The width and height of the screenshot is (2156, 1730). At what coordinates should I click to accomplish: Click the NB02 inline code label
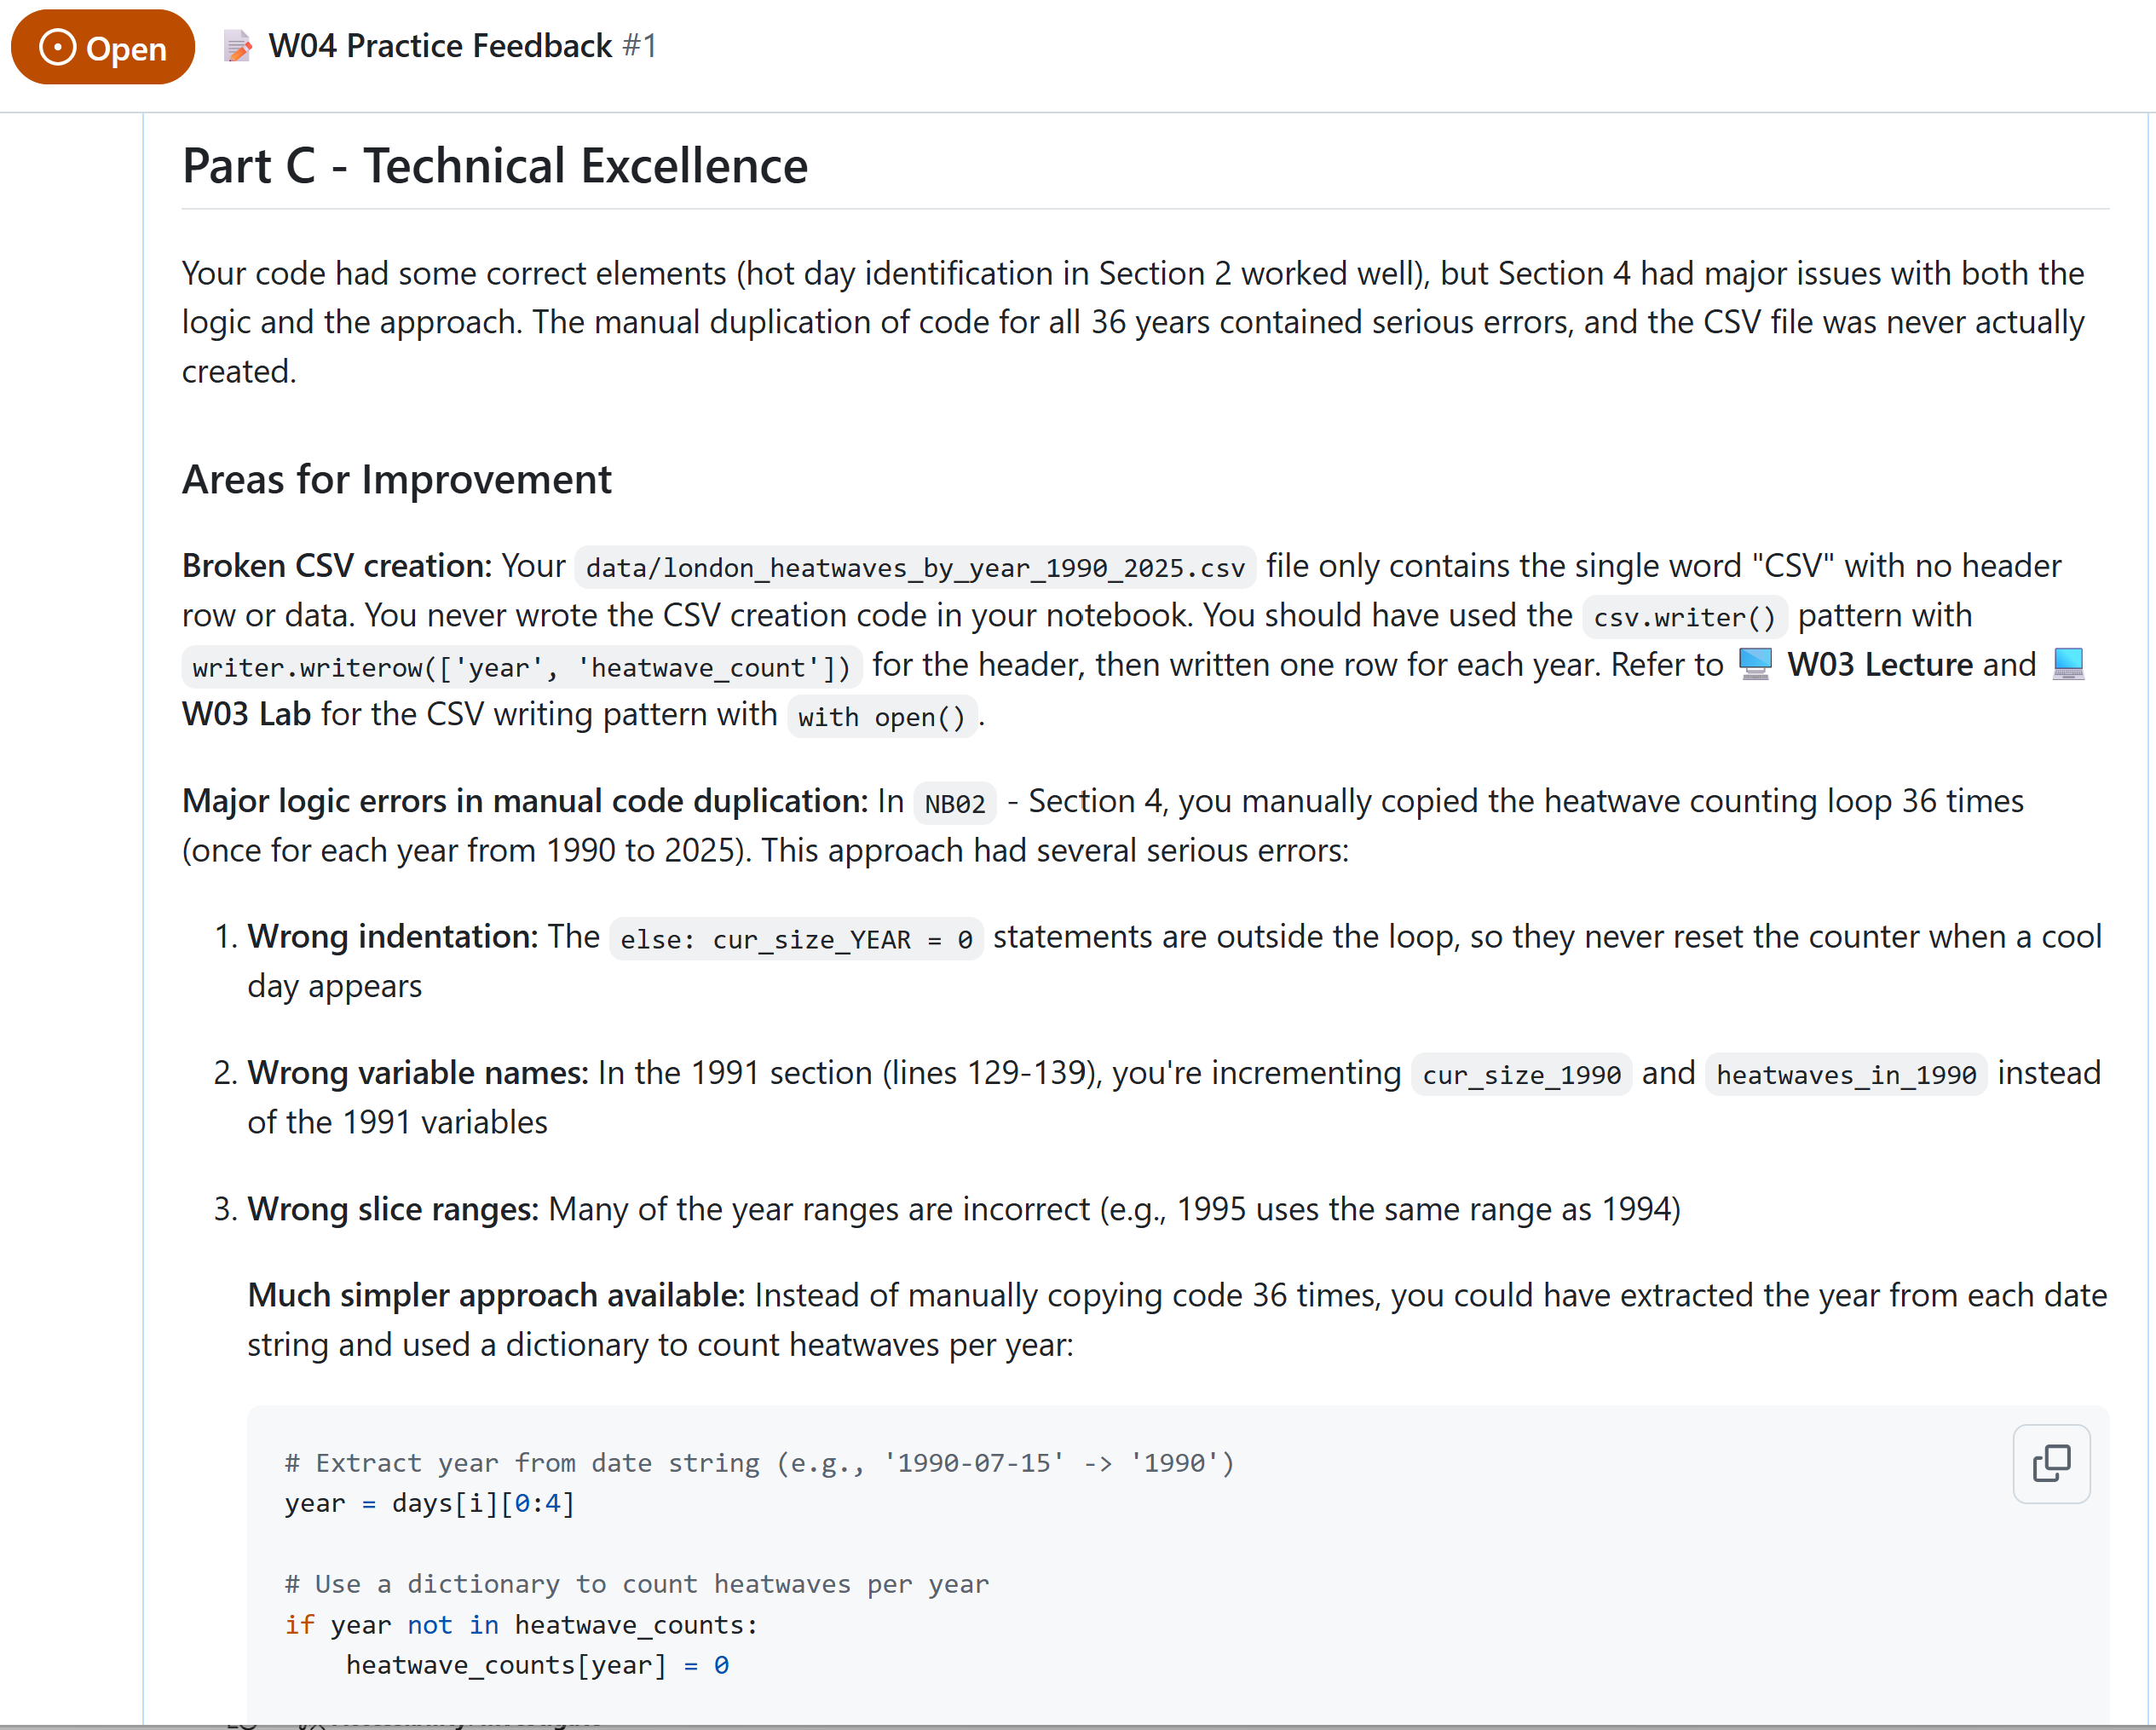954,803
